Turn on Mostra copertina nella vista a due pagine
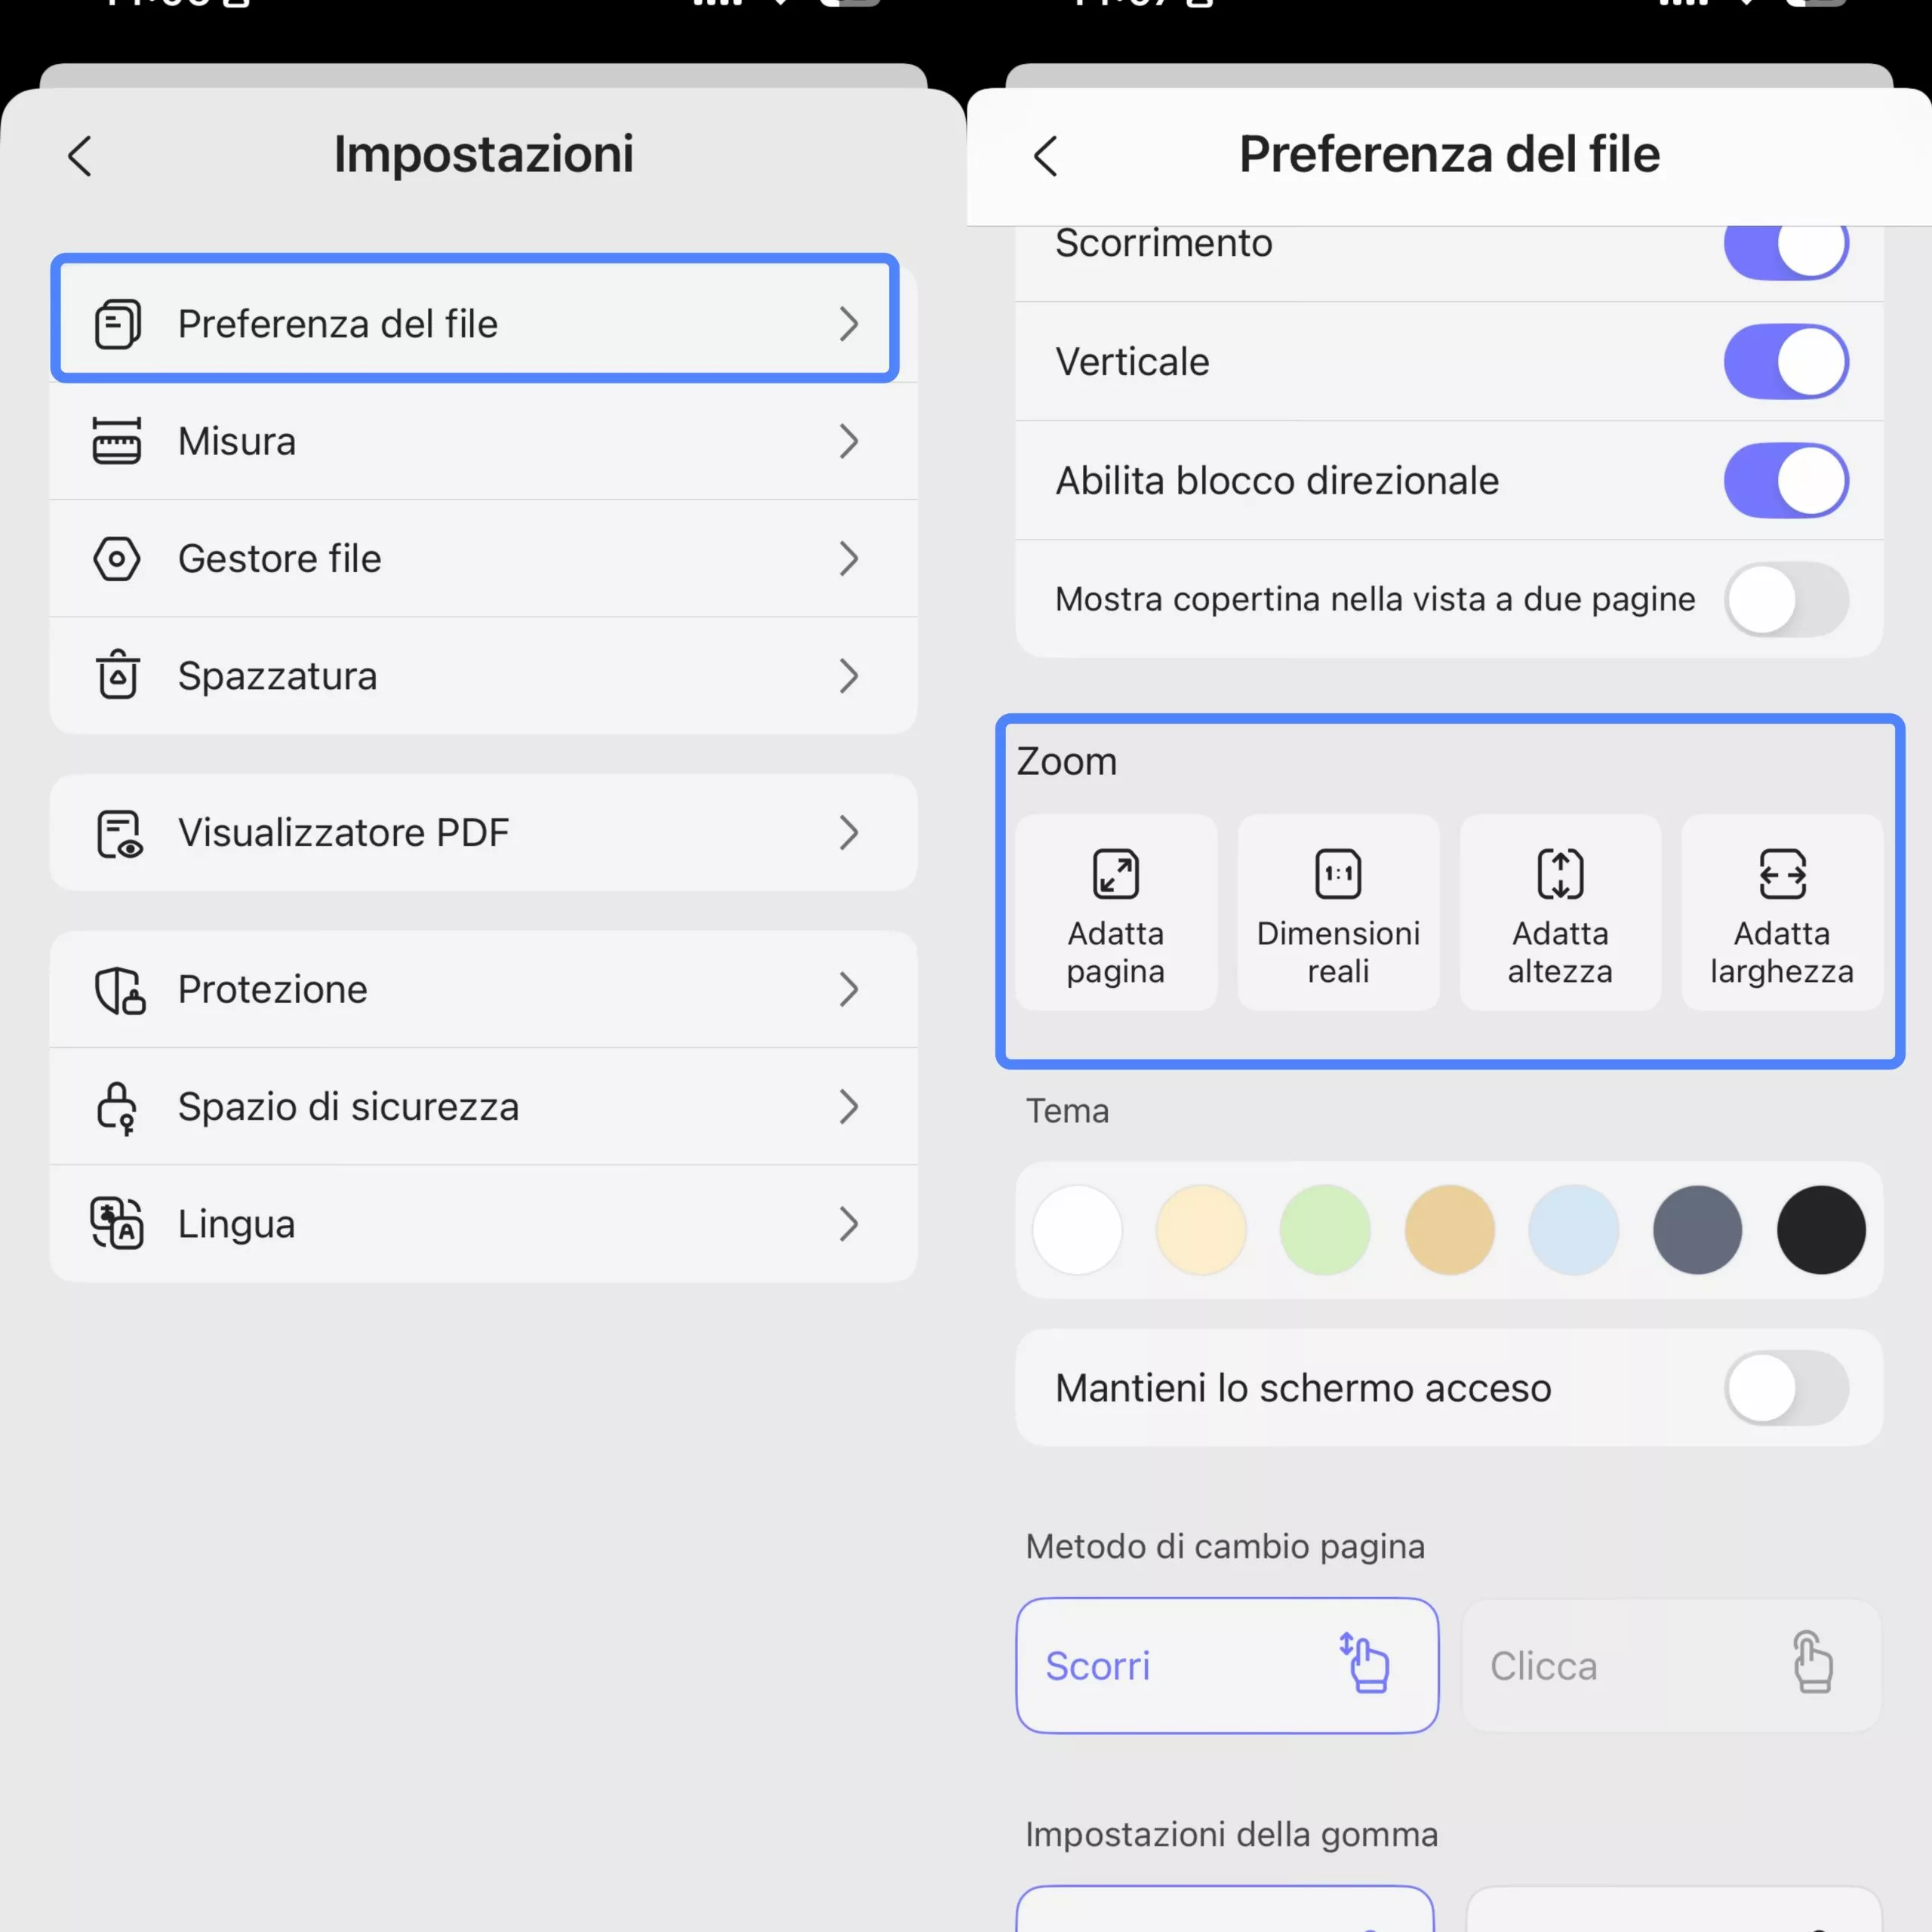This screenshot has width=1932, height=1932. click(x=1786, y=599)
